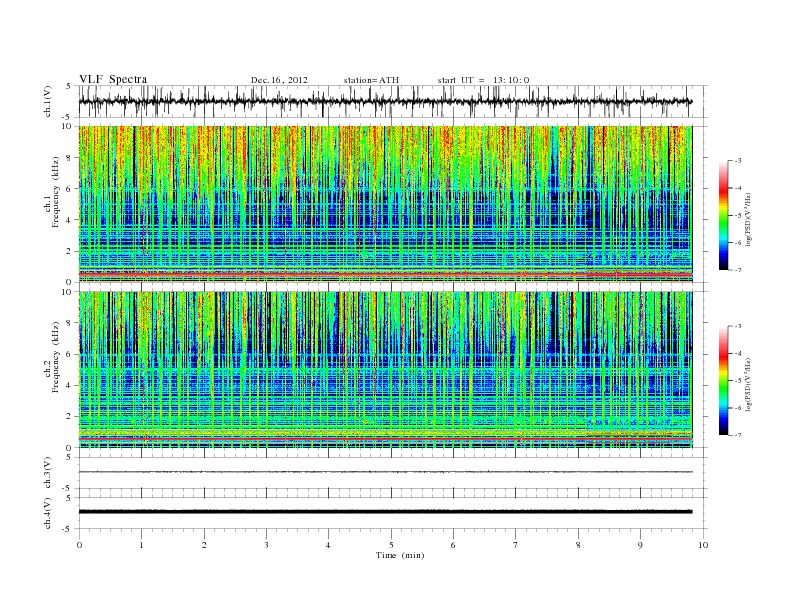The image size is (792, 612).
Task: Click the 'Dec. 16, 2012' date label
Action: [x=279, y=80]
